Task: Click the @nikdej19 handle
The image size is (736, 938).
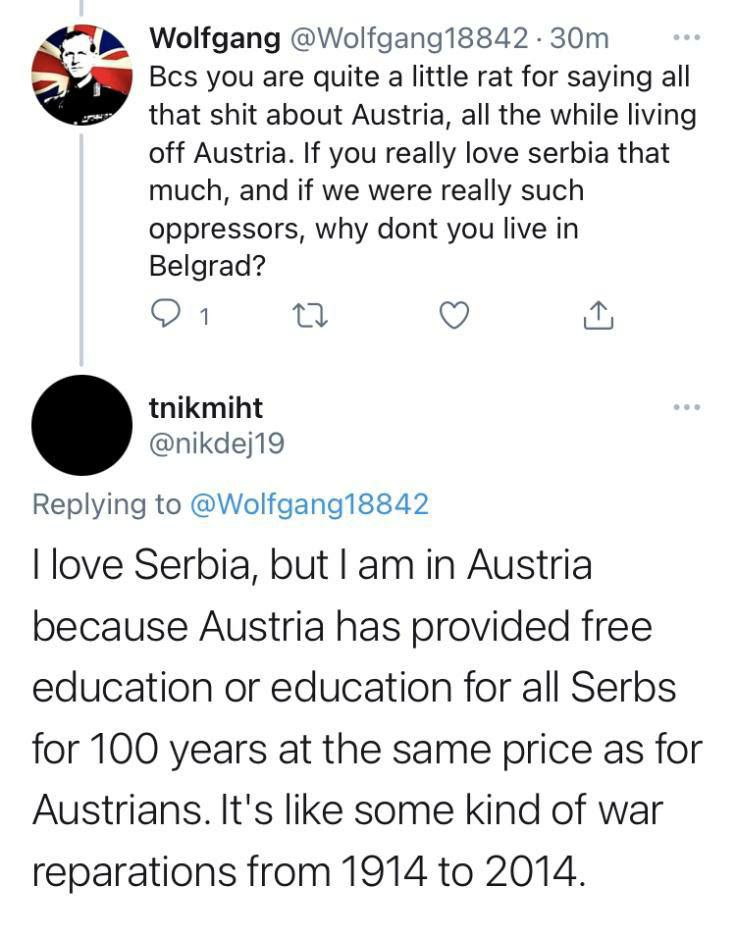Action: (217, 443)
